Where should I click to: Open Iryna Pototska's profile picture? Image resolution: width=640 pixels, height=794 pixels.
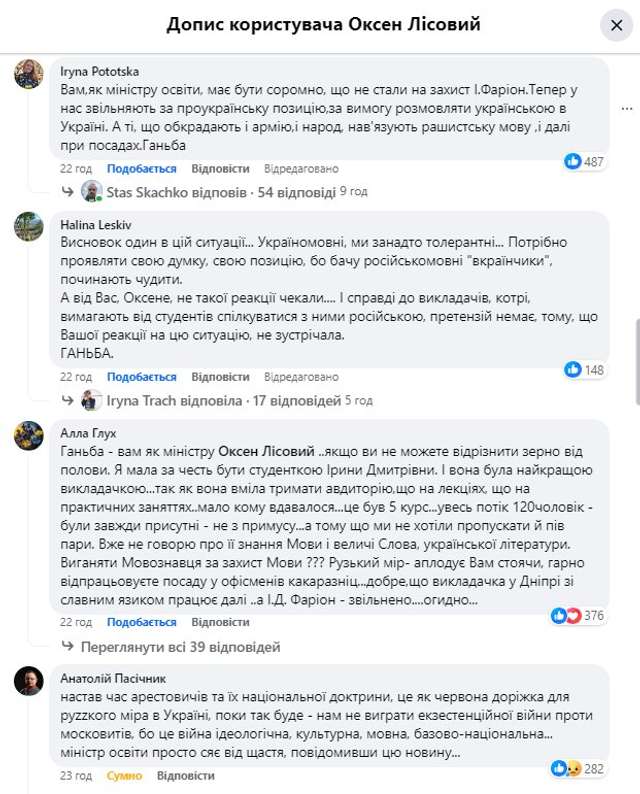click(28, 73)
